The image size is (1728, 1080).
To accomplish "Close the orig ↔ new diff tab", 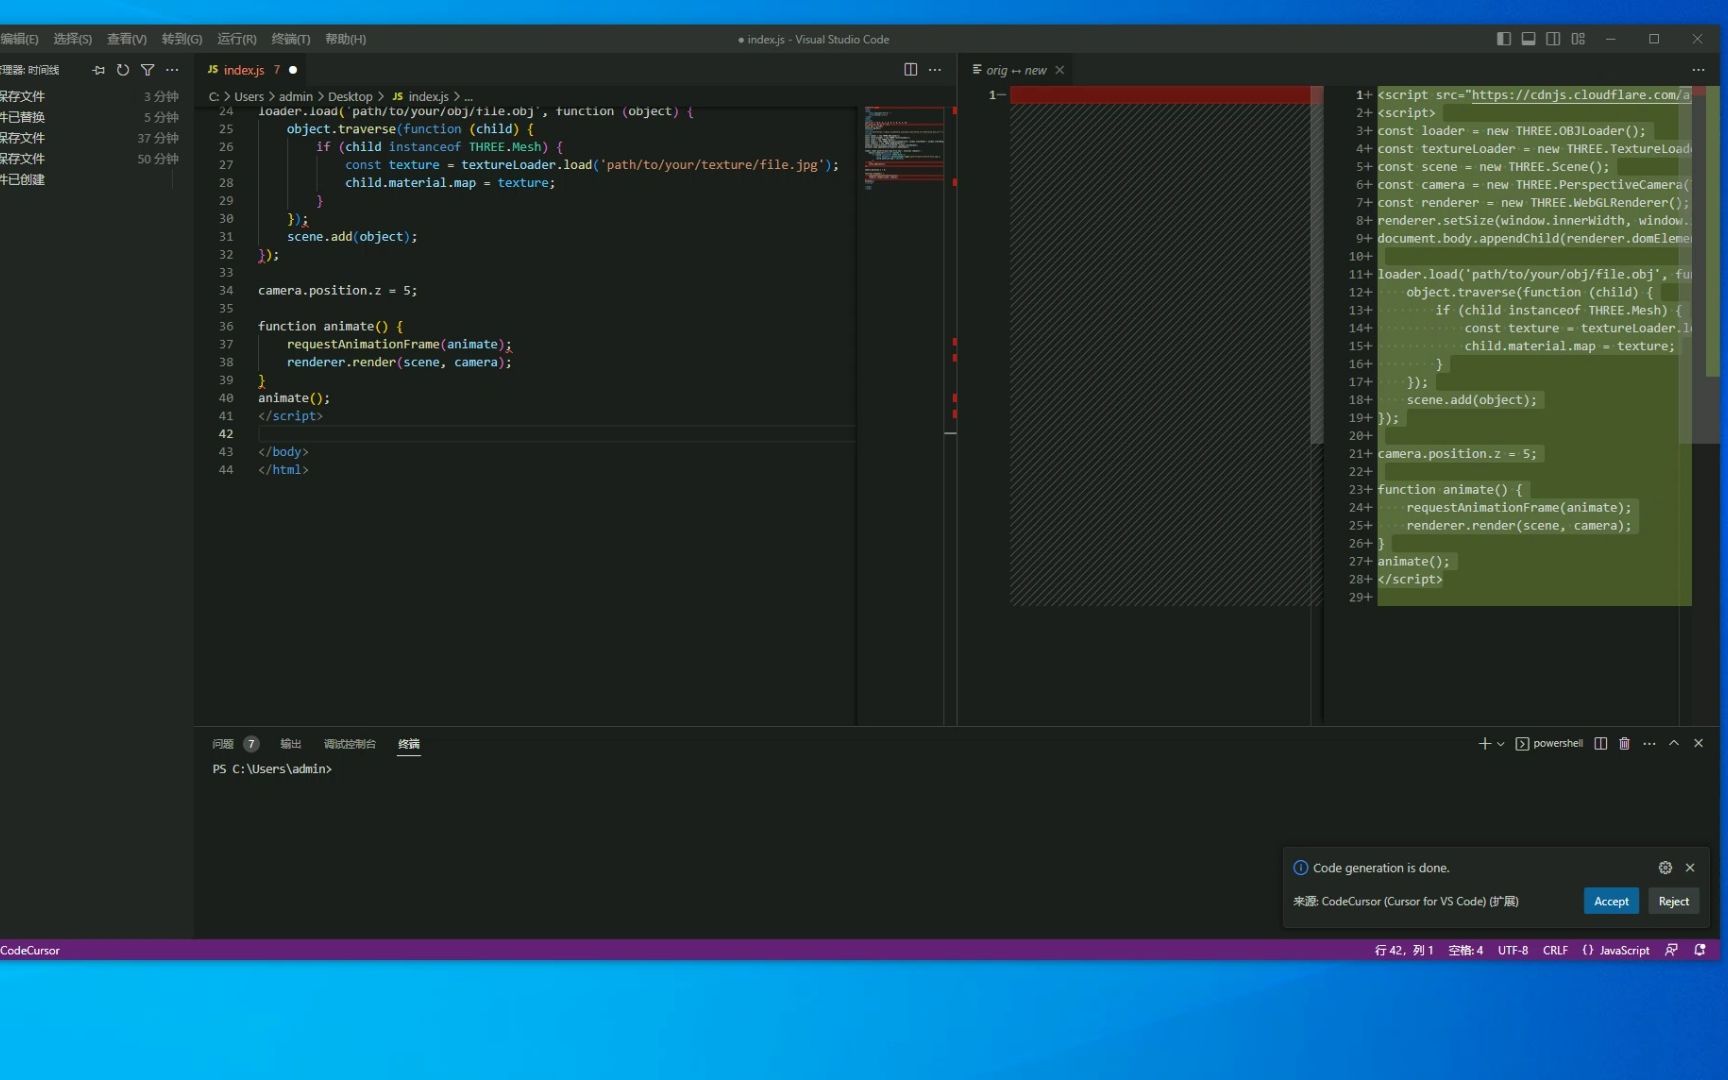I will pos(1060,70).
